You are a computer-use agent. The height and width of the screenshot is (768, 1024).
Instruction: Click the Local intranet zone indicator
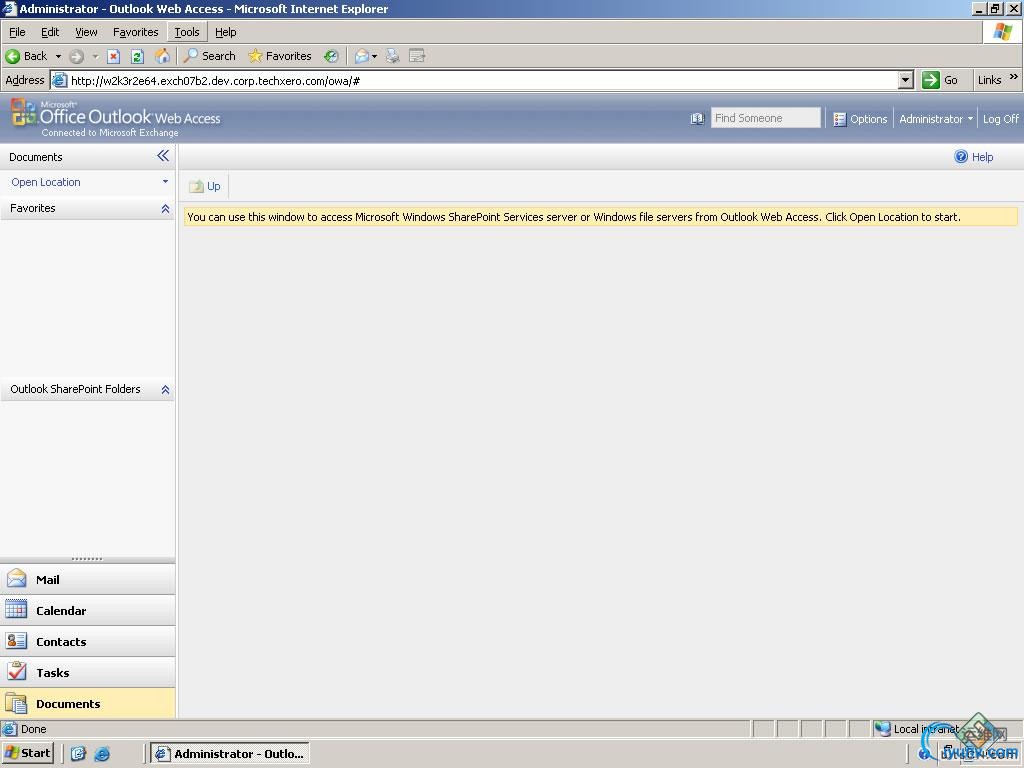918,729
